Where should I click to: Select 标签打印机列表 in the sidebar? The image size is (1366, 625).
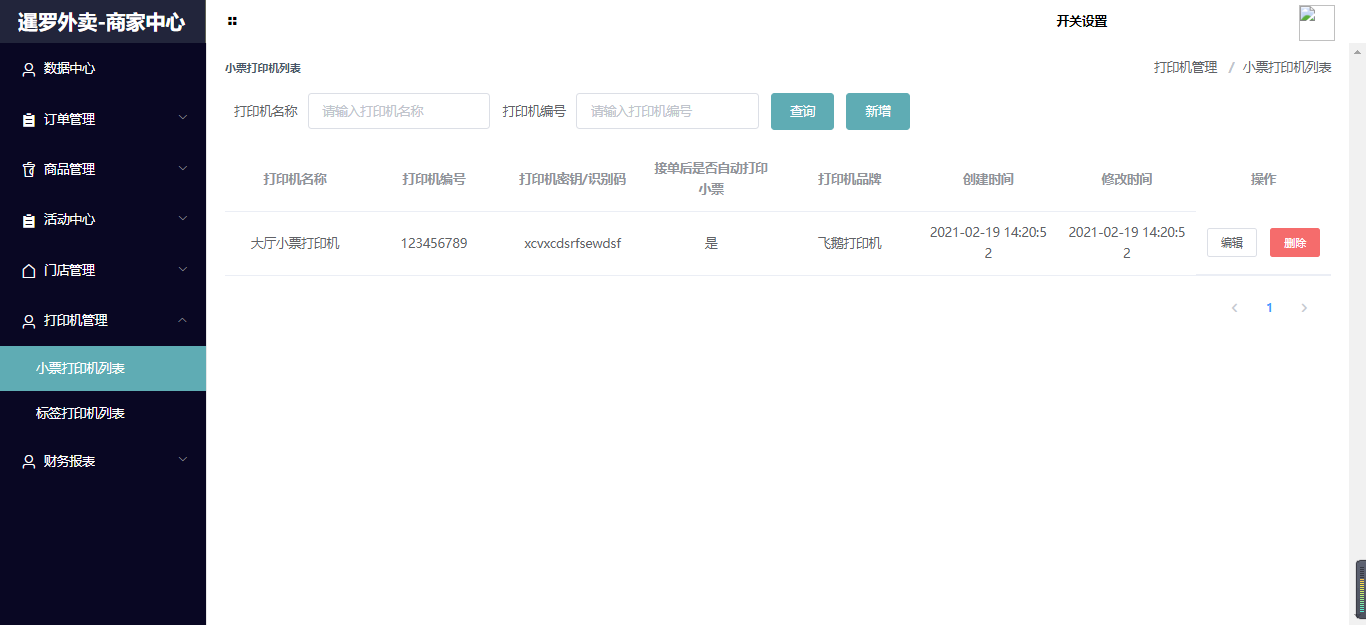click(103, 413)
